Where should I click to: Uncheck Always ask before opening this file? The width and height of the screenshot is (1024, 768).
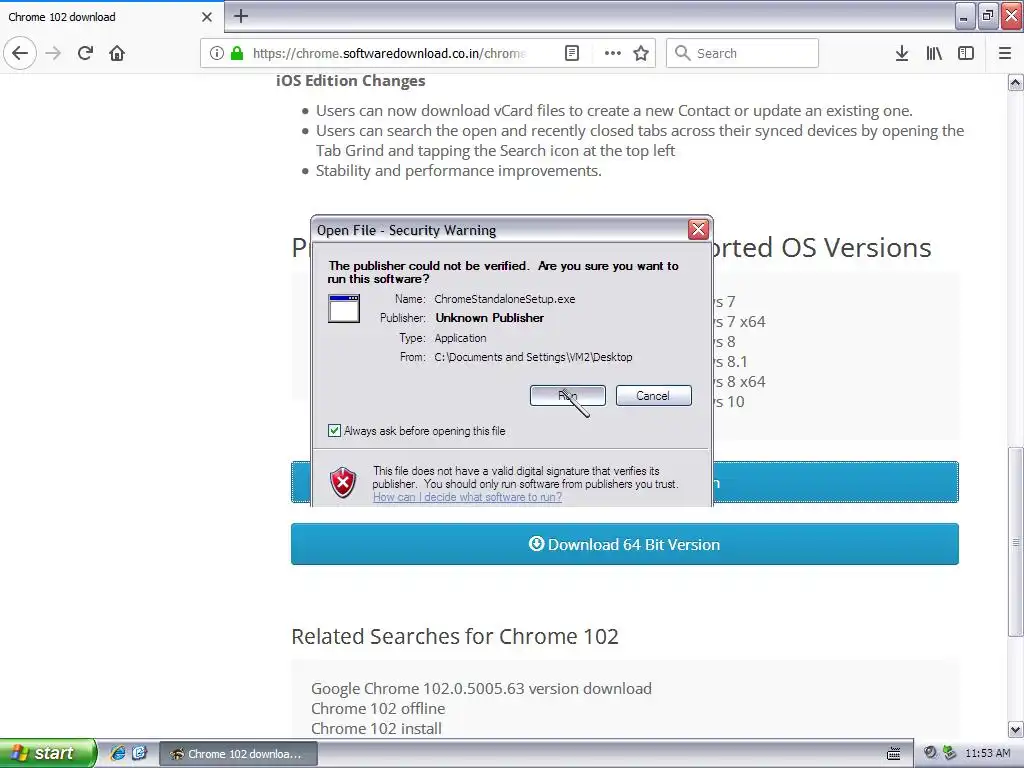(334, 431)
